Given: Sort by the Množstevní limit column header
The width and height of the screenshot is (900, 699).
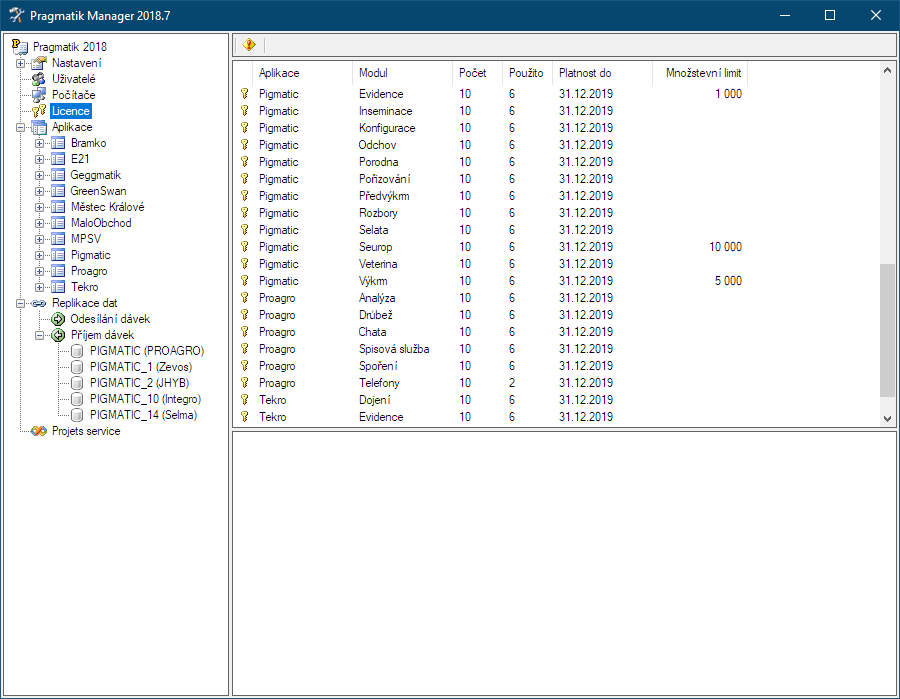Looking at the screenshot, I should coord(700,73).
